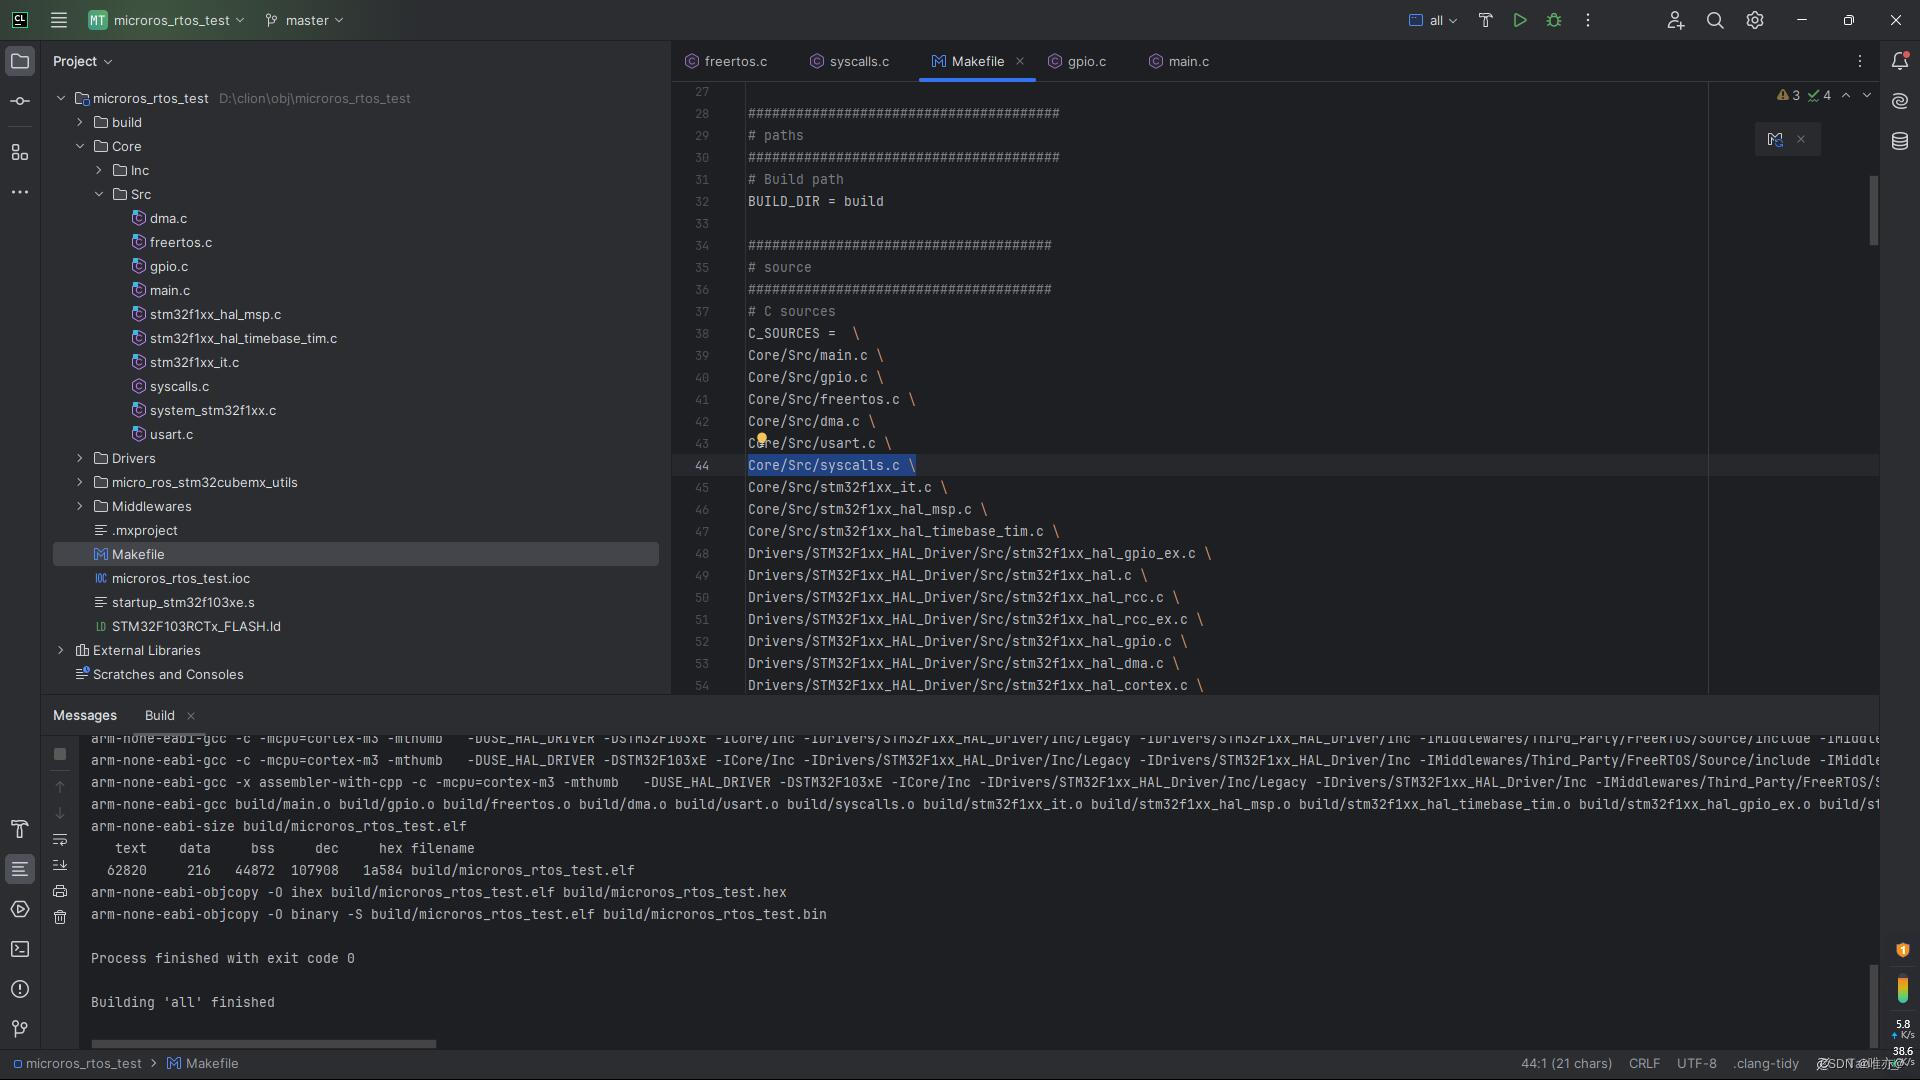Click the trash icon to clear build output
Viewport: 1920px width, 1080px height.
click(x=60, y=917)
